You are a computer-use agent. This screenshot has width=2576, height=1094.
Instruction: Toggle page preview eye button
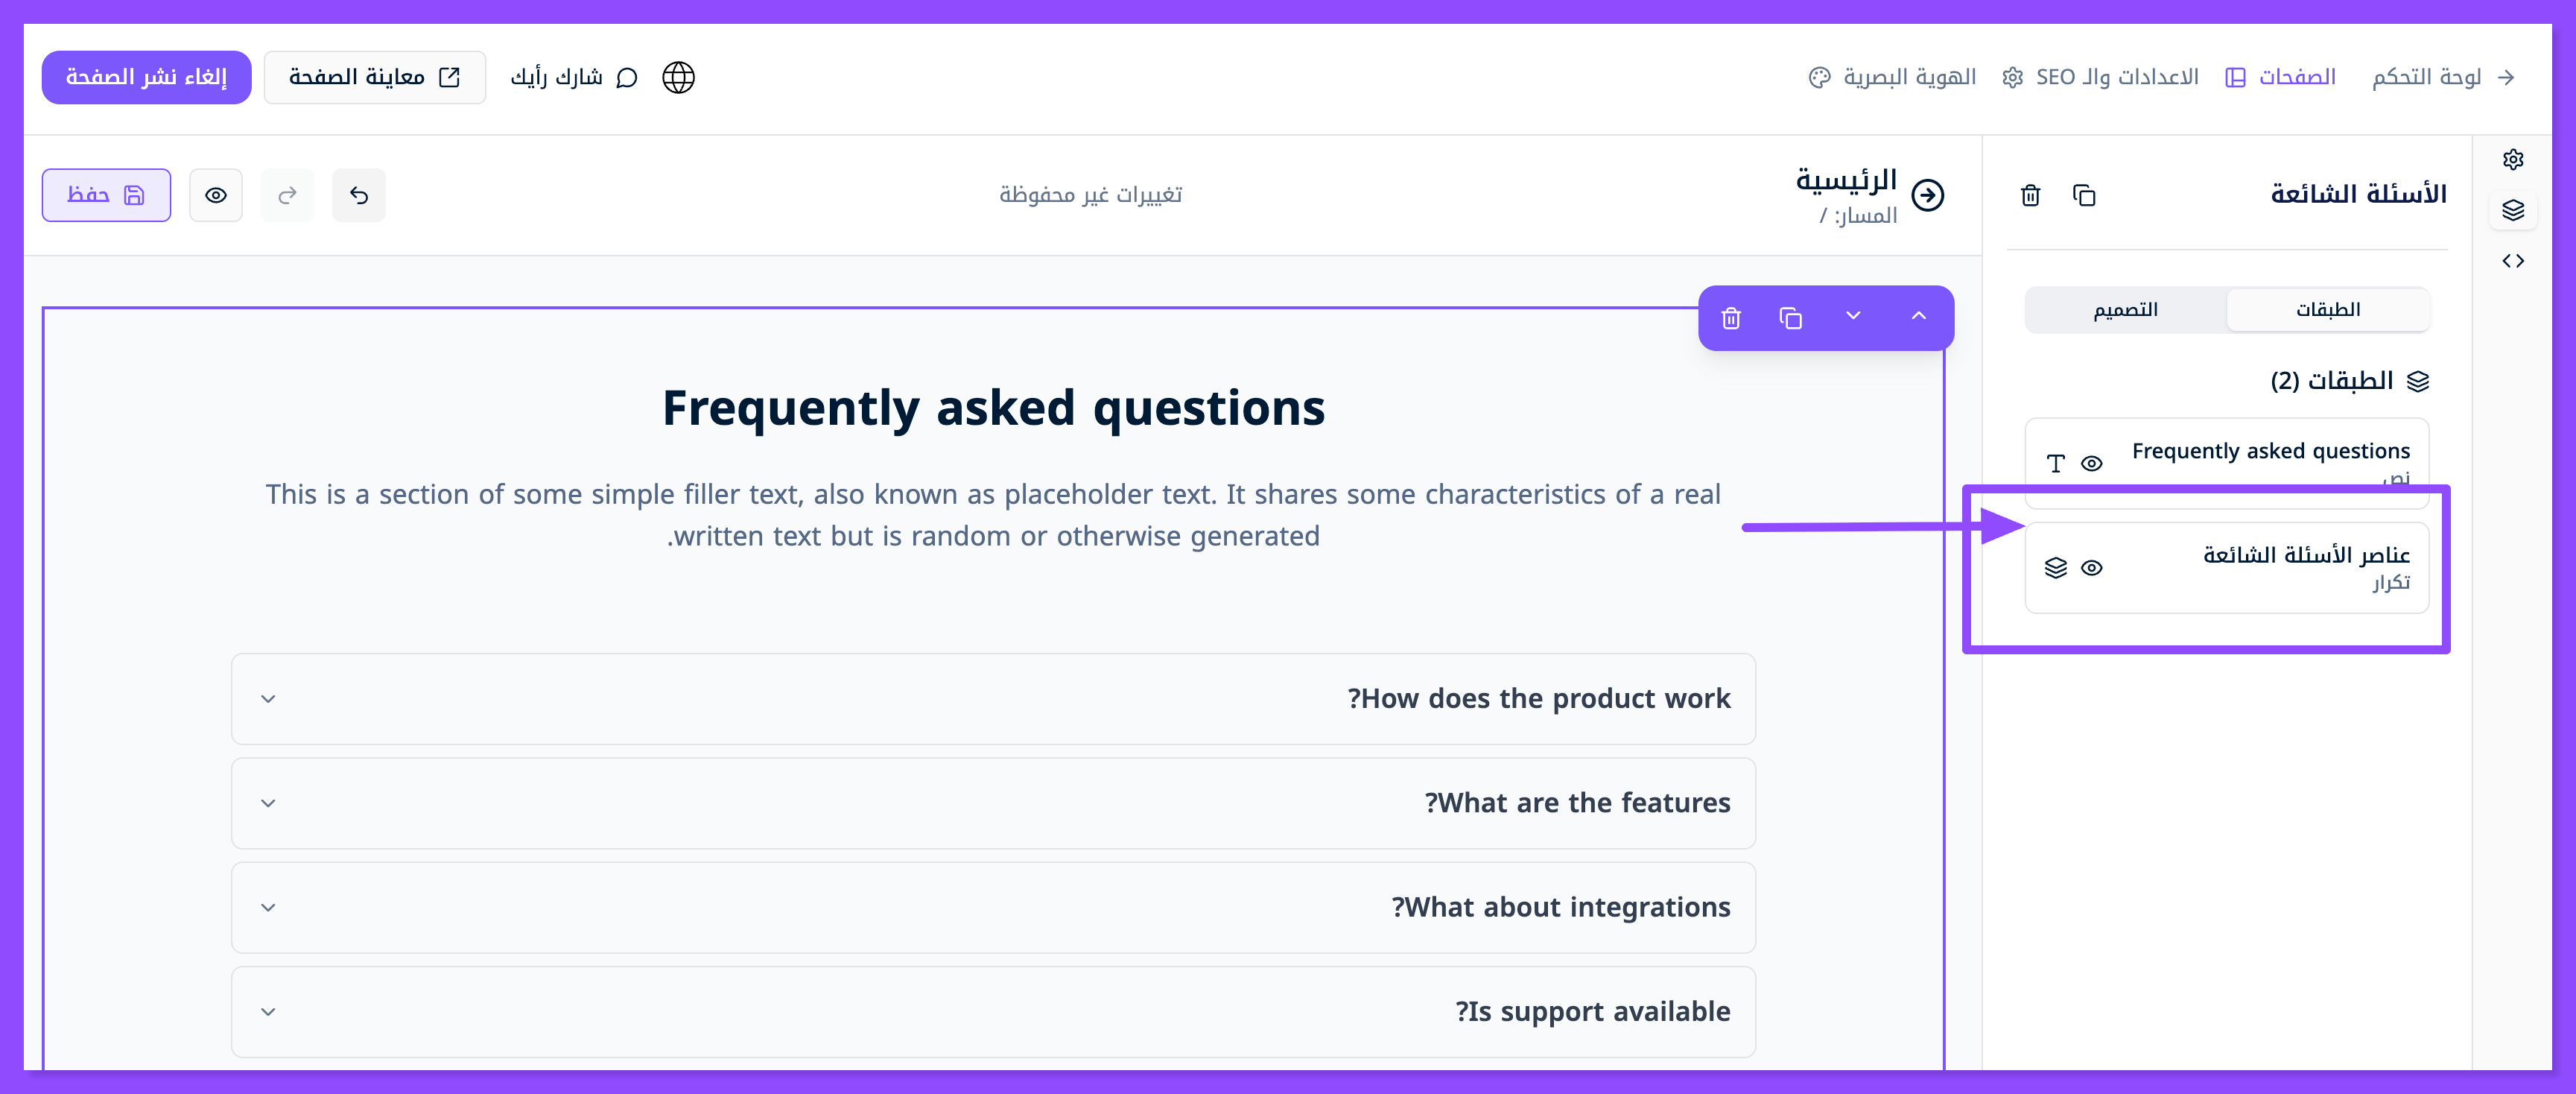[x=216, y=195]
